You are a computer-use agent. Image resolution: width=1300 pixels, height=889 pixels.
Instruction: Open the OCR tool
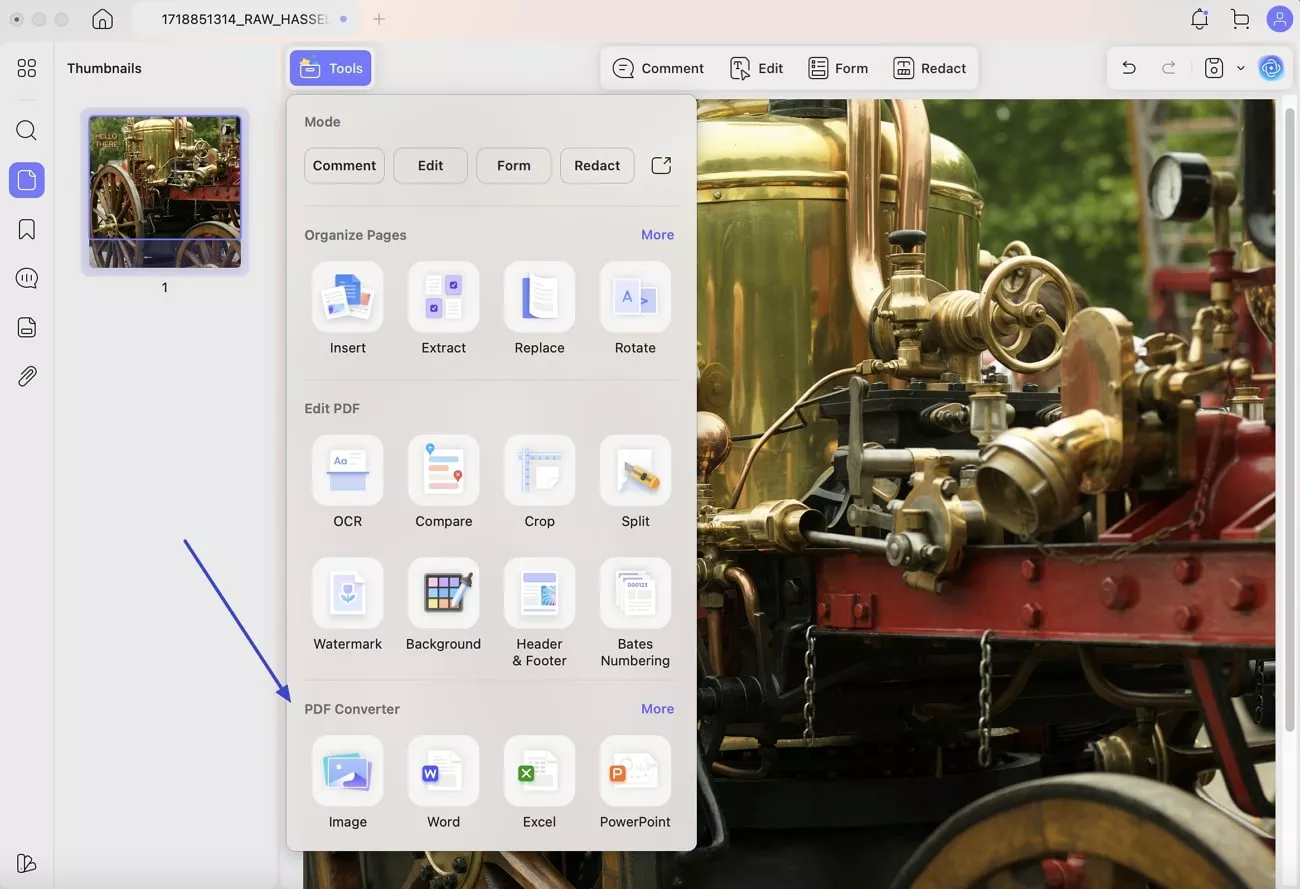(347, 484)
